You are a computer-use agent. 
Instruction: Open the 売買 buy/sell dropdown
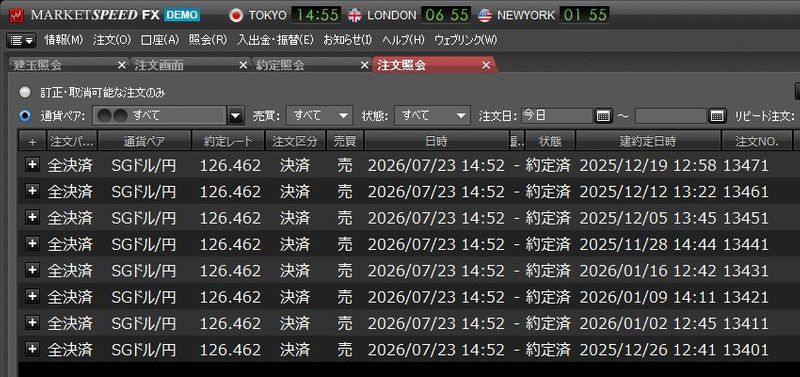point(319,115)
